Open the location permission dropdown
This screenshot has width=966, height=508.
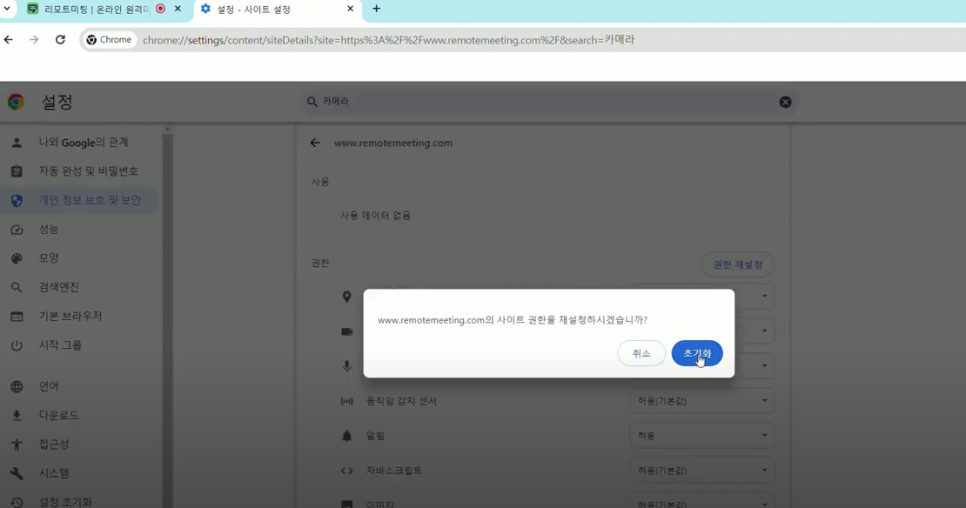pos(754,296)
